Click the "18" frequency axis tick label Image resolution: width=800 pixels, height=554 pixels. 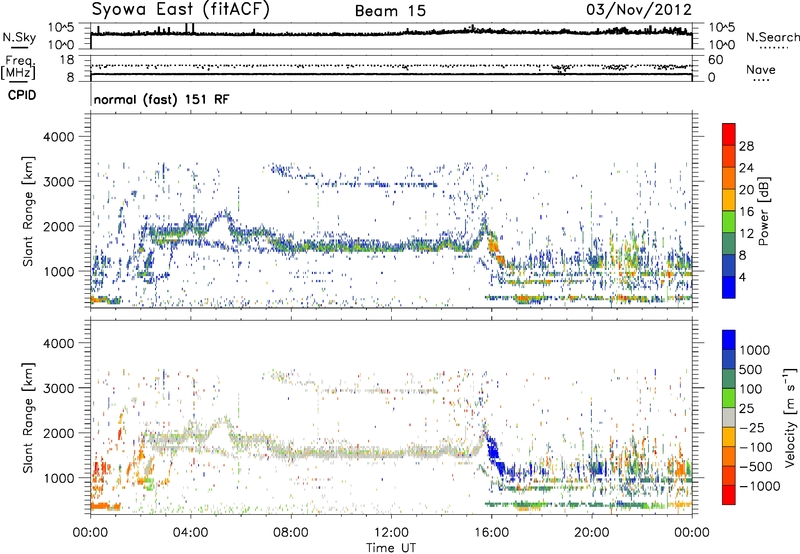[x=67, y=60]
